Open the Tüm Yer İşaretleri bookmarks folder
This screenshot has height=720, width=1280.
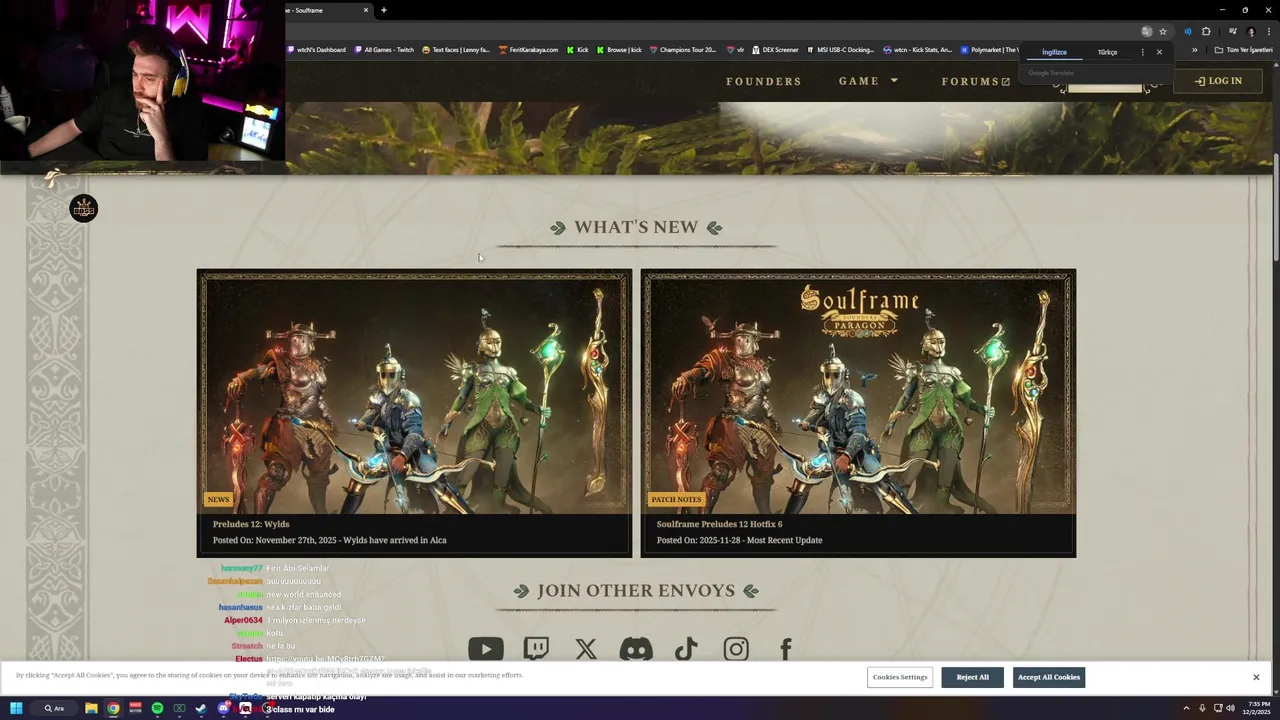tap(1243, 50)
